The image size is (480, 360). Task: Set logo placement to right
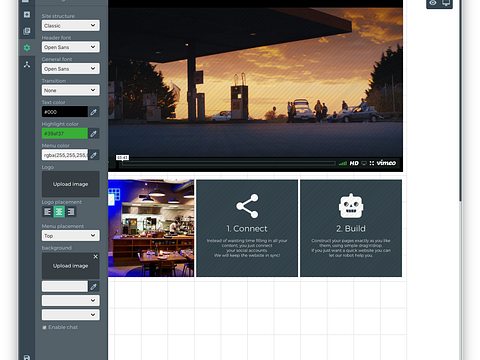click(x=71, y=212)
